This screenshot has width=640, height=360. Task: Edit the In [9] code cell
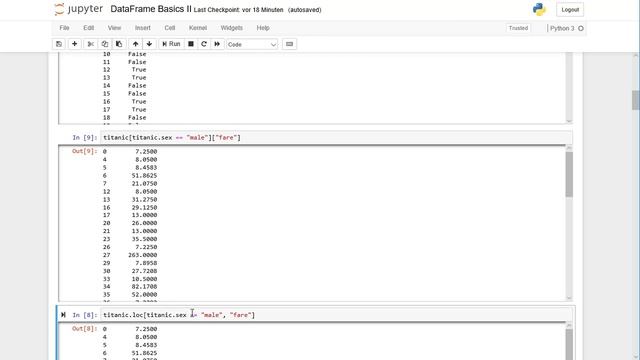coord(336,138)
